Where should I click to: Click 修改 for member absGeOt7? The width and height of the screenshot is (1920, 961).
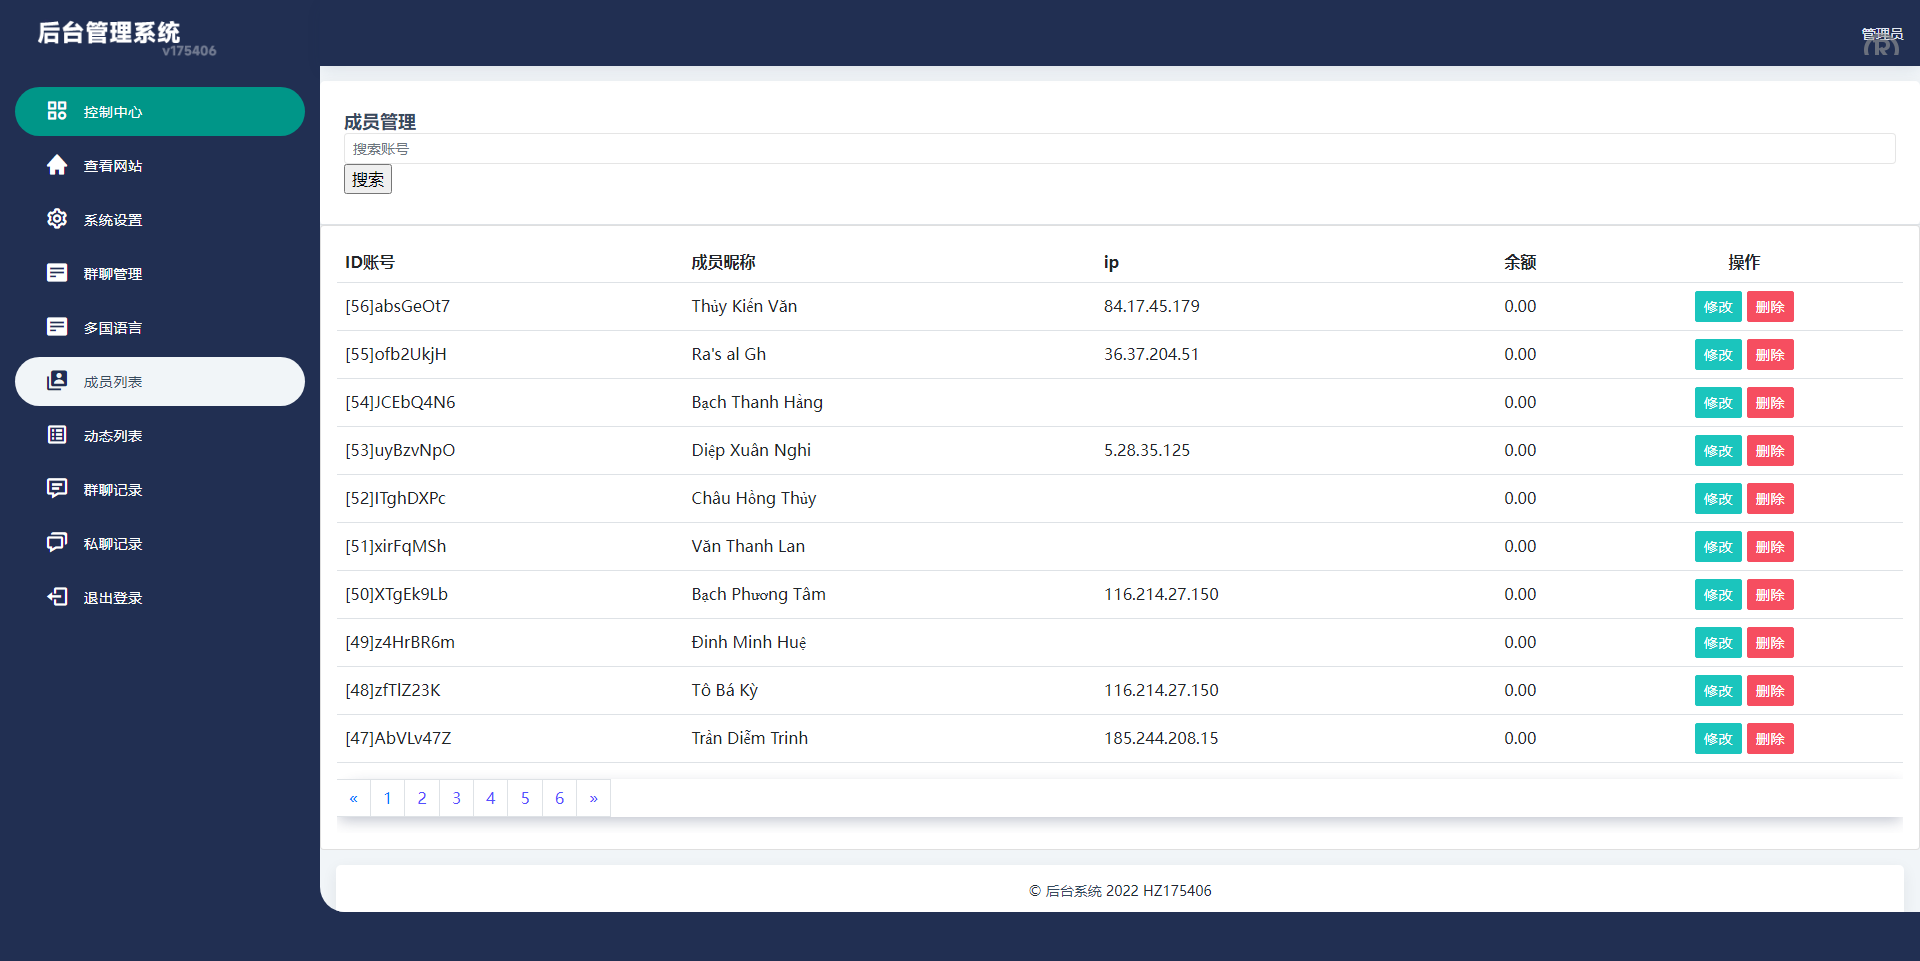point(1717,307)
